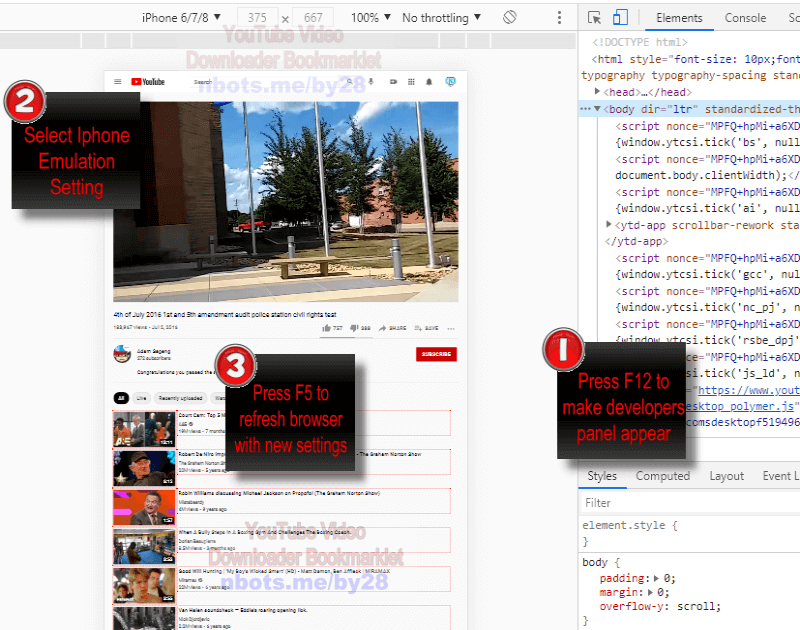The width and height of the screenshot is (800, 630).
Task: Click the element.style rule
Action: pos(630,525)
